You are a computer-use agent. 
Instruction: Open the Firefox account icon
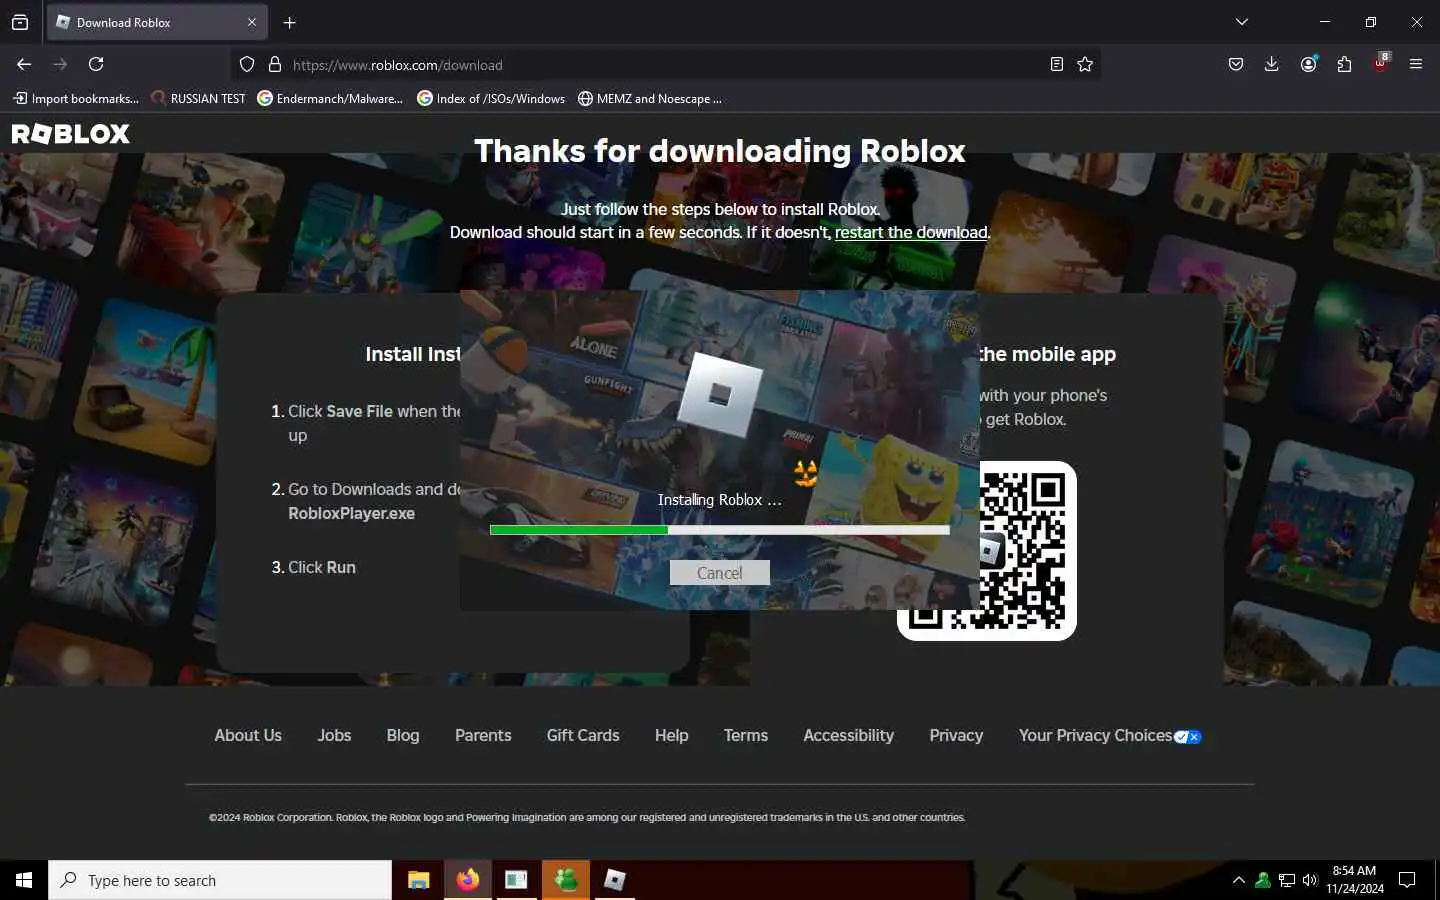pos(1308,64)
